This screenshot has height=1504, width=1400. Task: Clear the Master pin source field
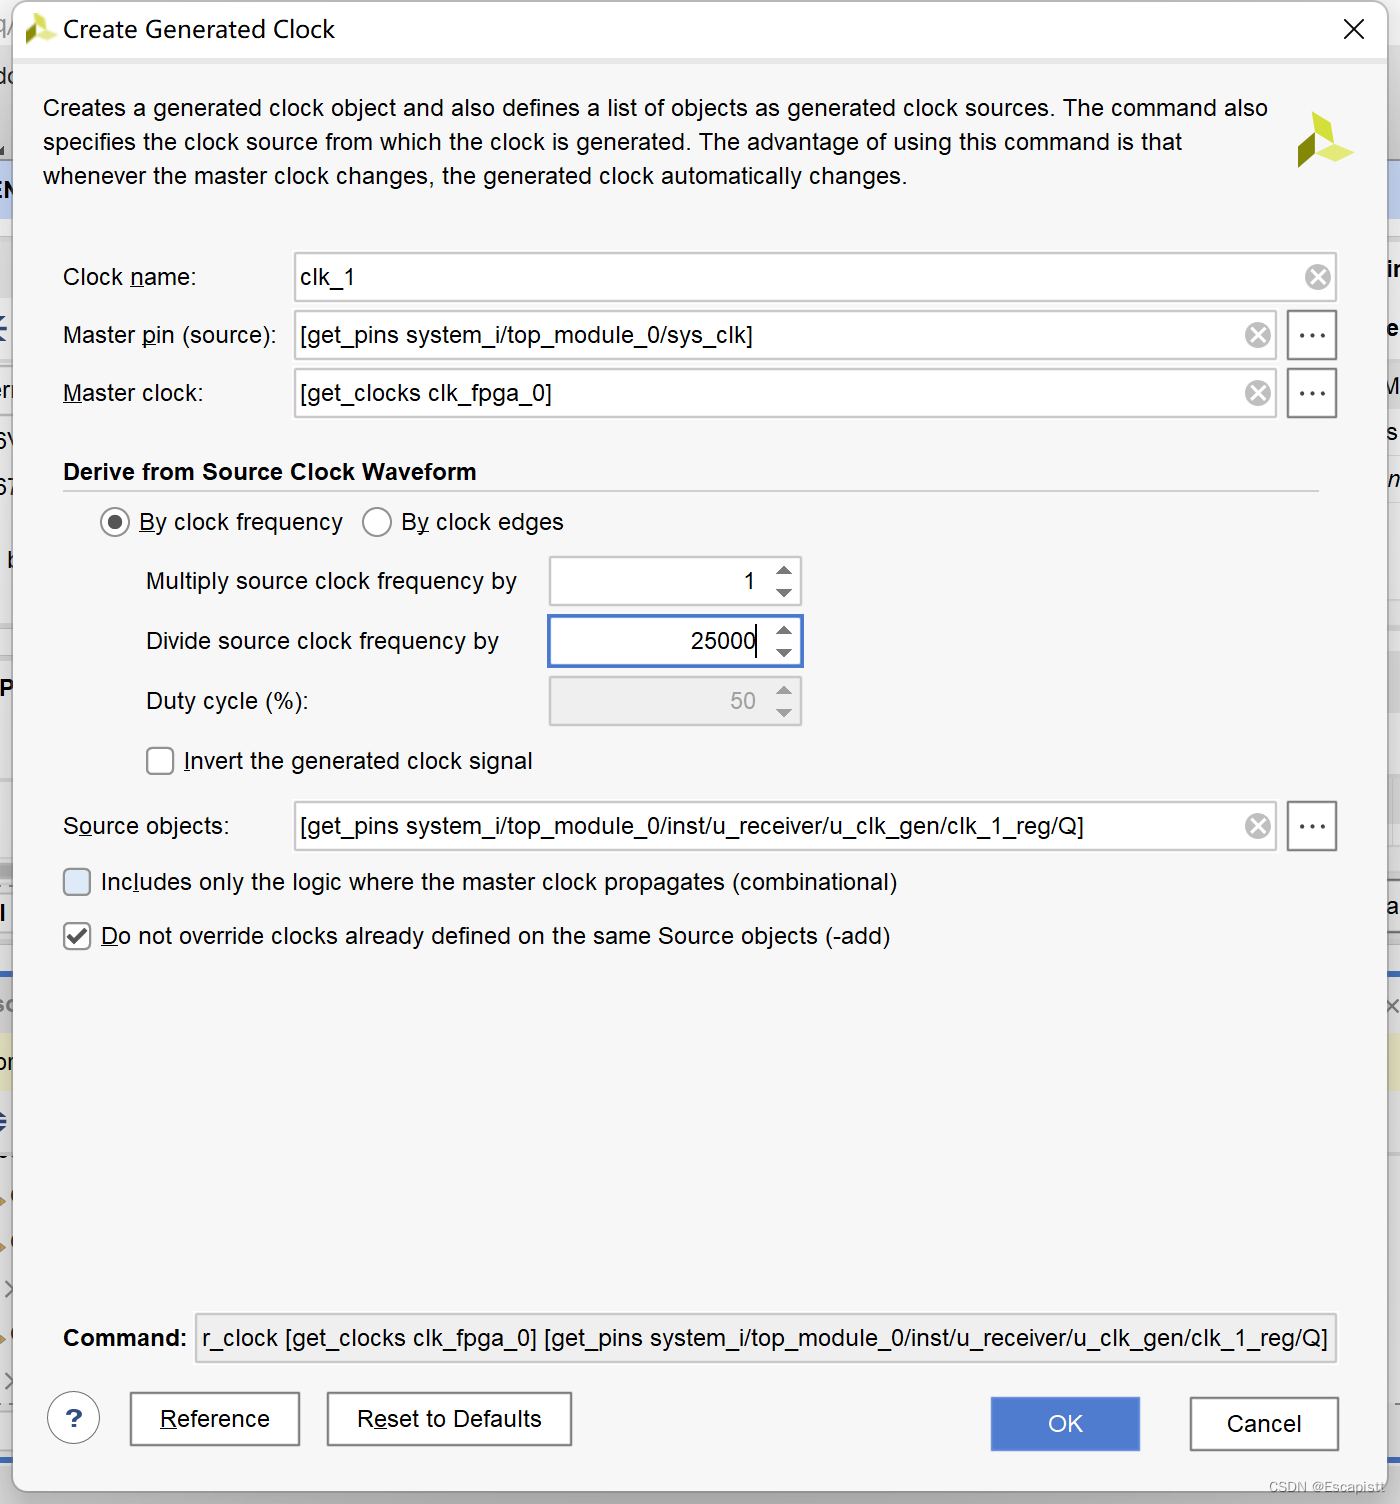tap(1257, 335)
